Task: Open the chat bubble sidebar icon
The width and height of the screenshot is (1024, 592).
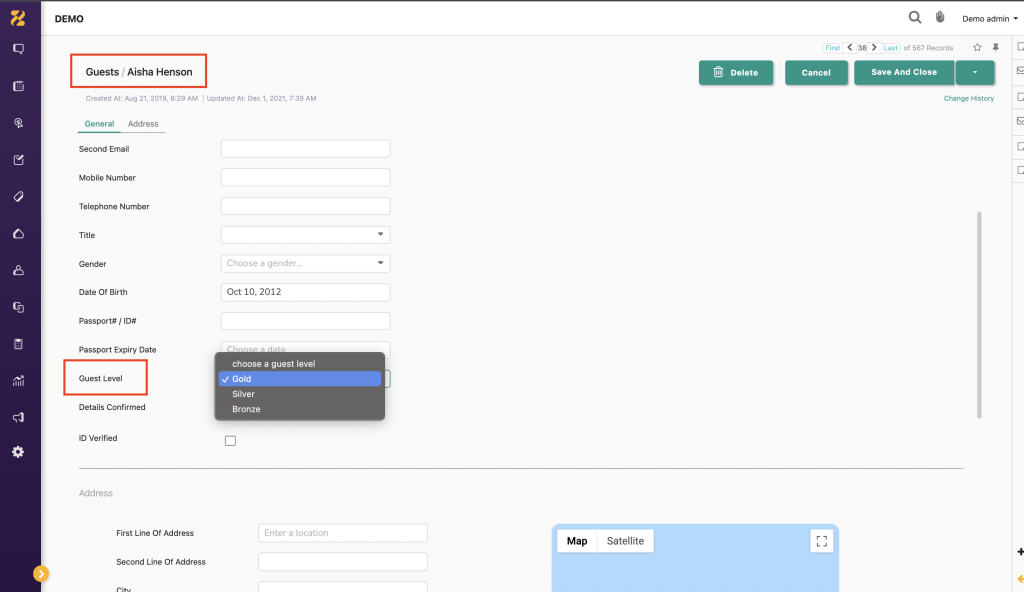Action: (x=18, y=49)
